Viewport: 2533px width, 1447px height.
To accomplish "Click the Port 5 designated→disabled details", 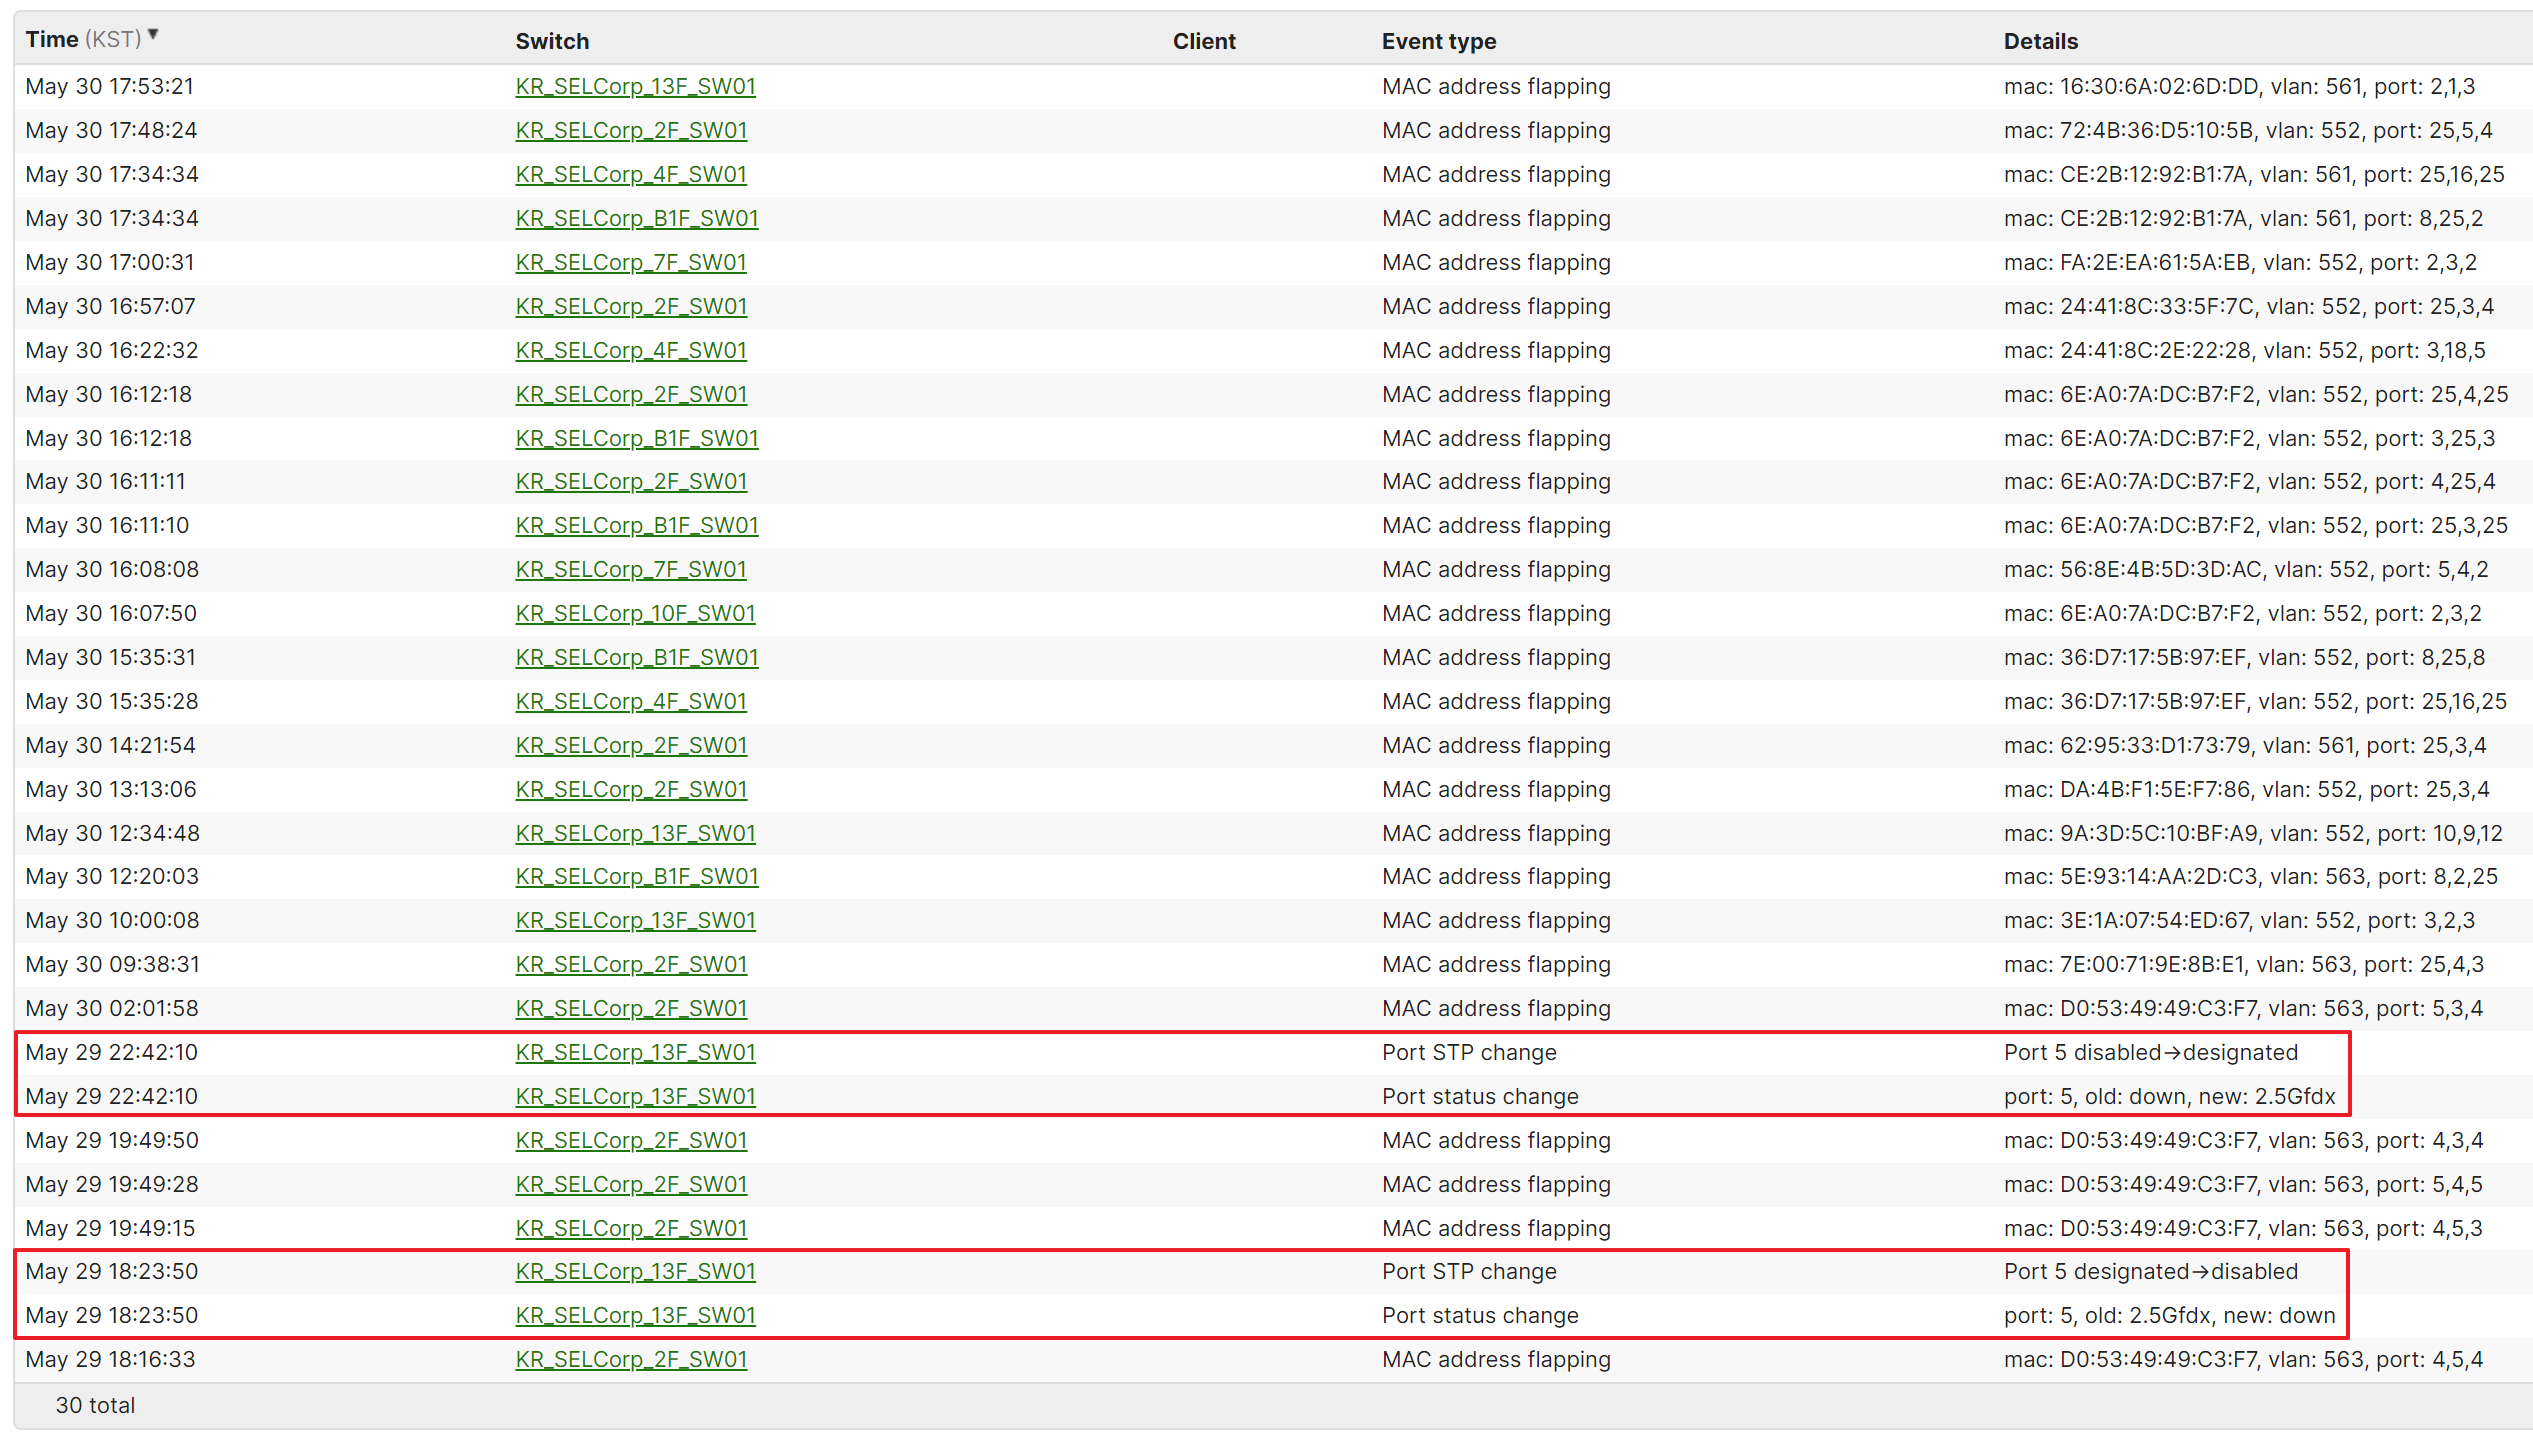I will pyautogui.click(x=2150, y=1271).
